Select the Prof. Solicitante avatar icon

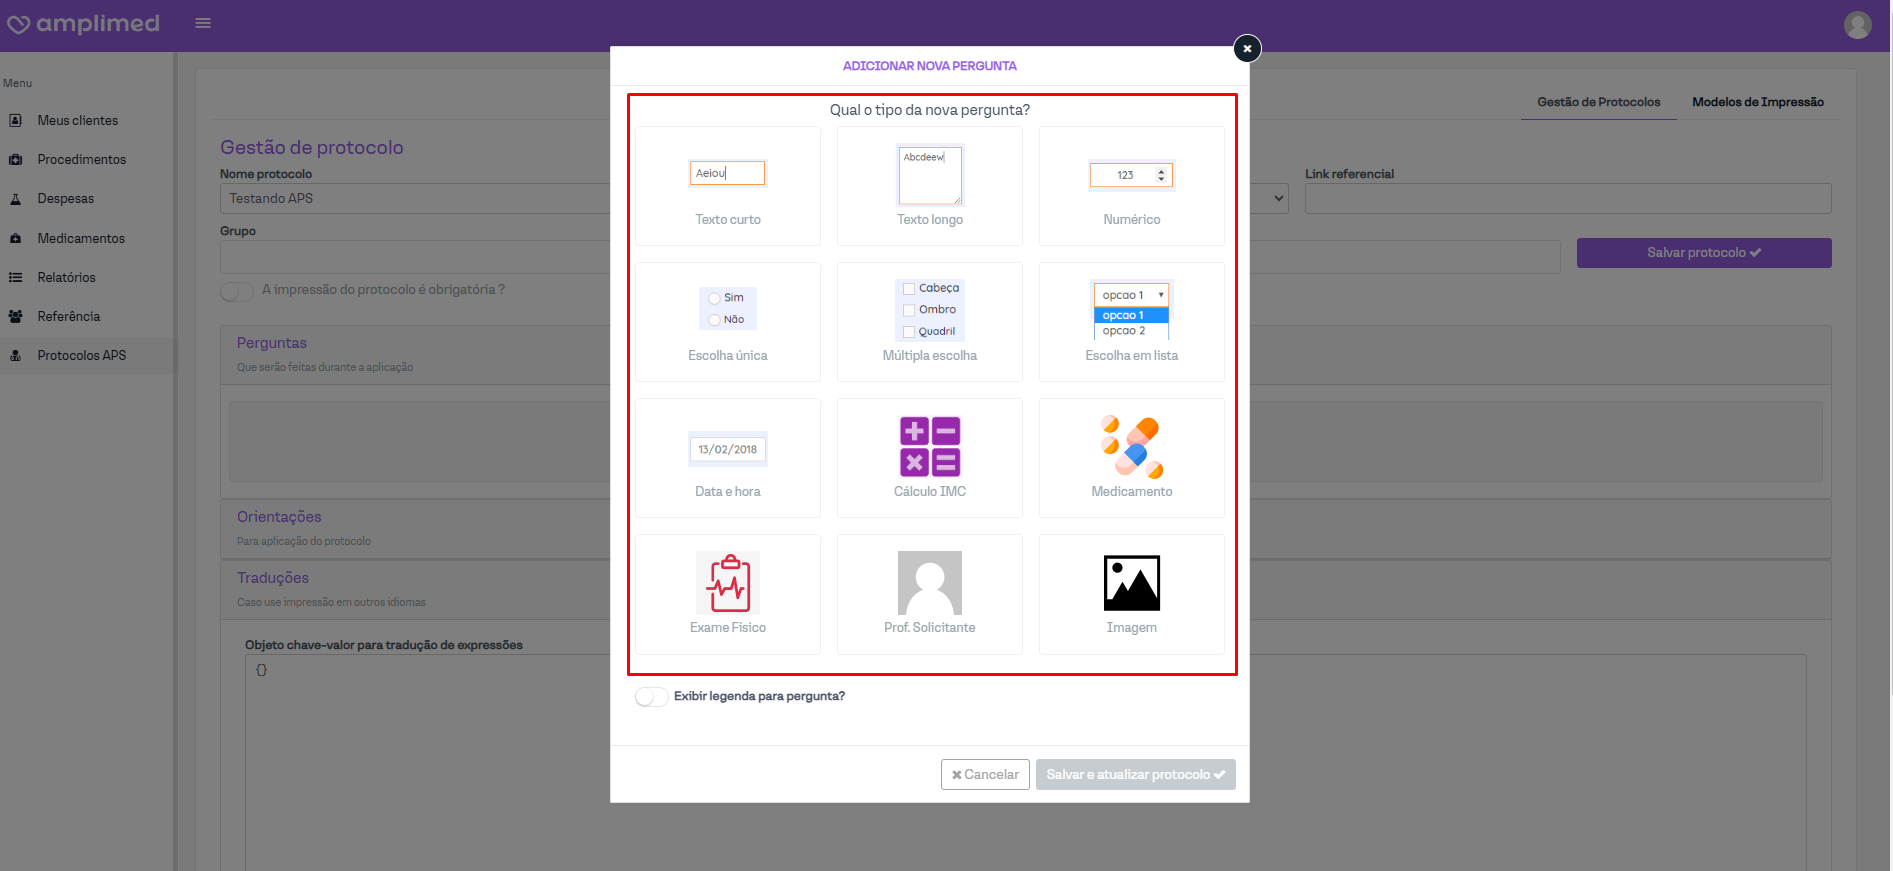tap(929, 583)
